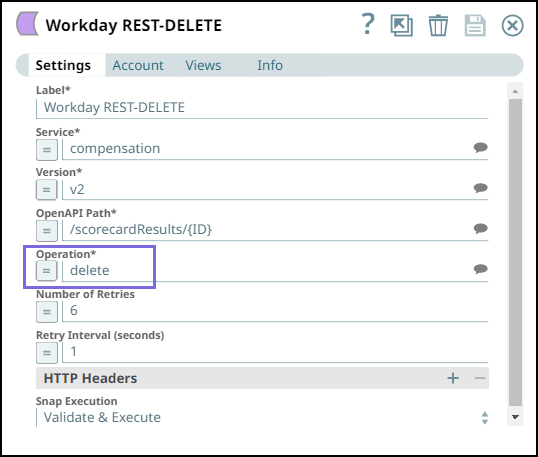538x457 pixels.
Task: Toggle expression mode for Service field
Action: (x=47, y=150)
